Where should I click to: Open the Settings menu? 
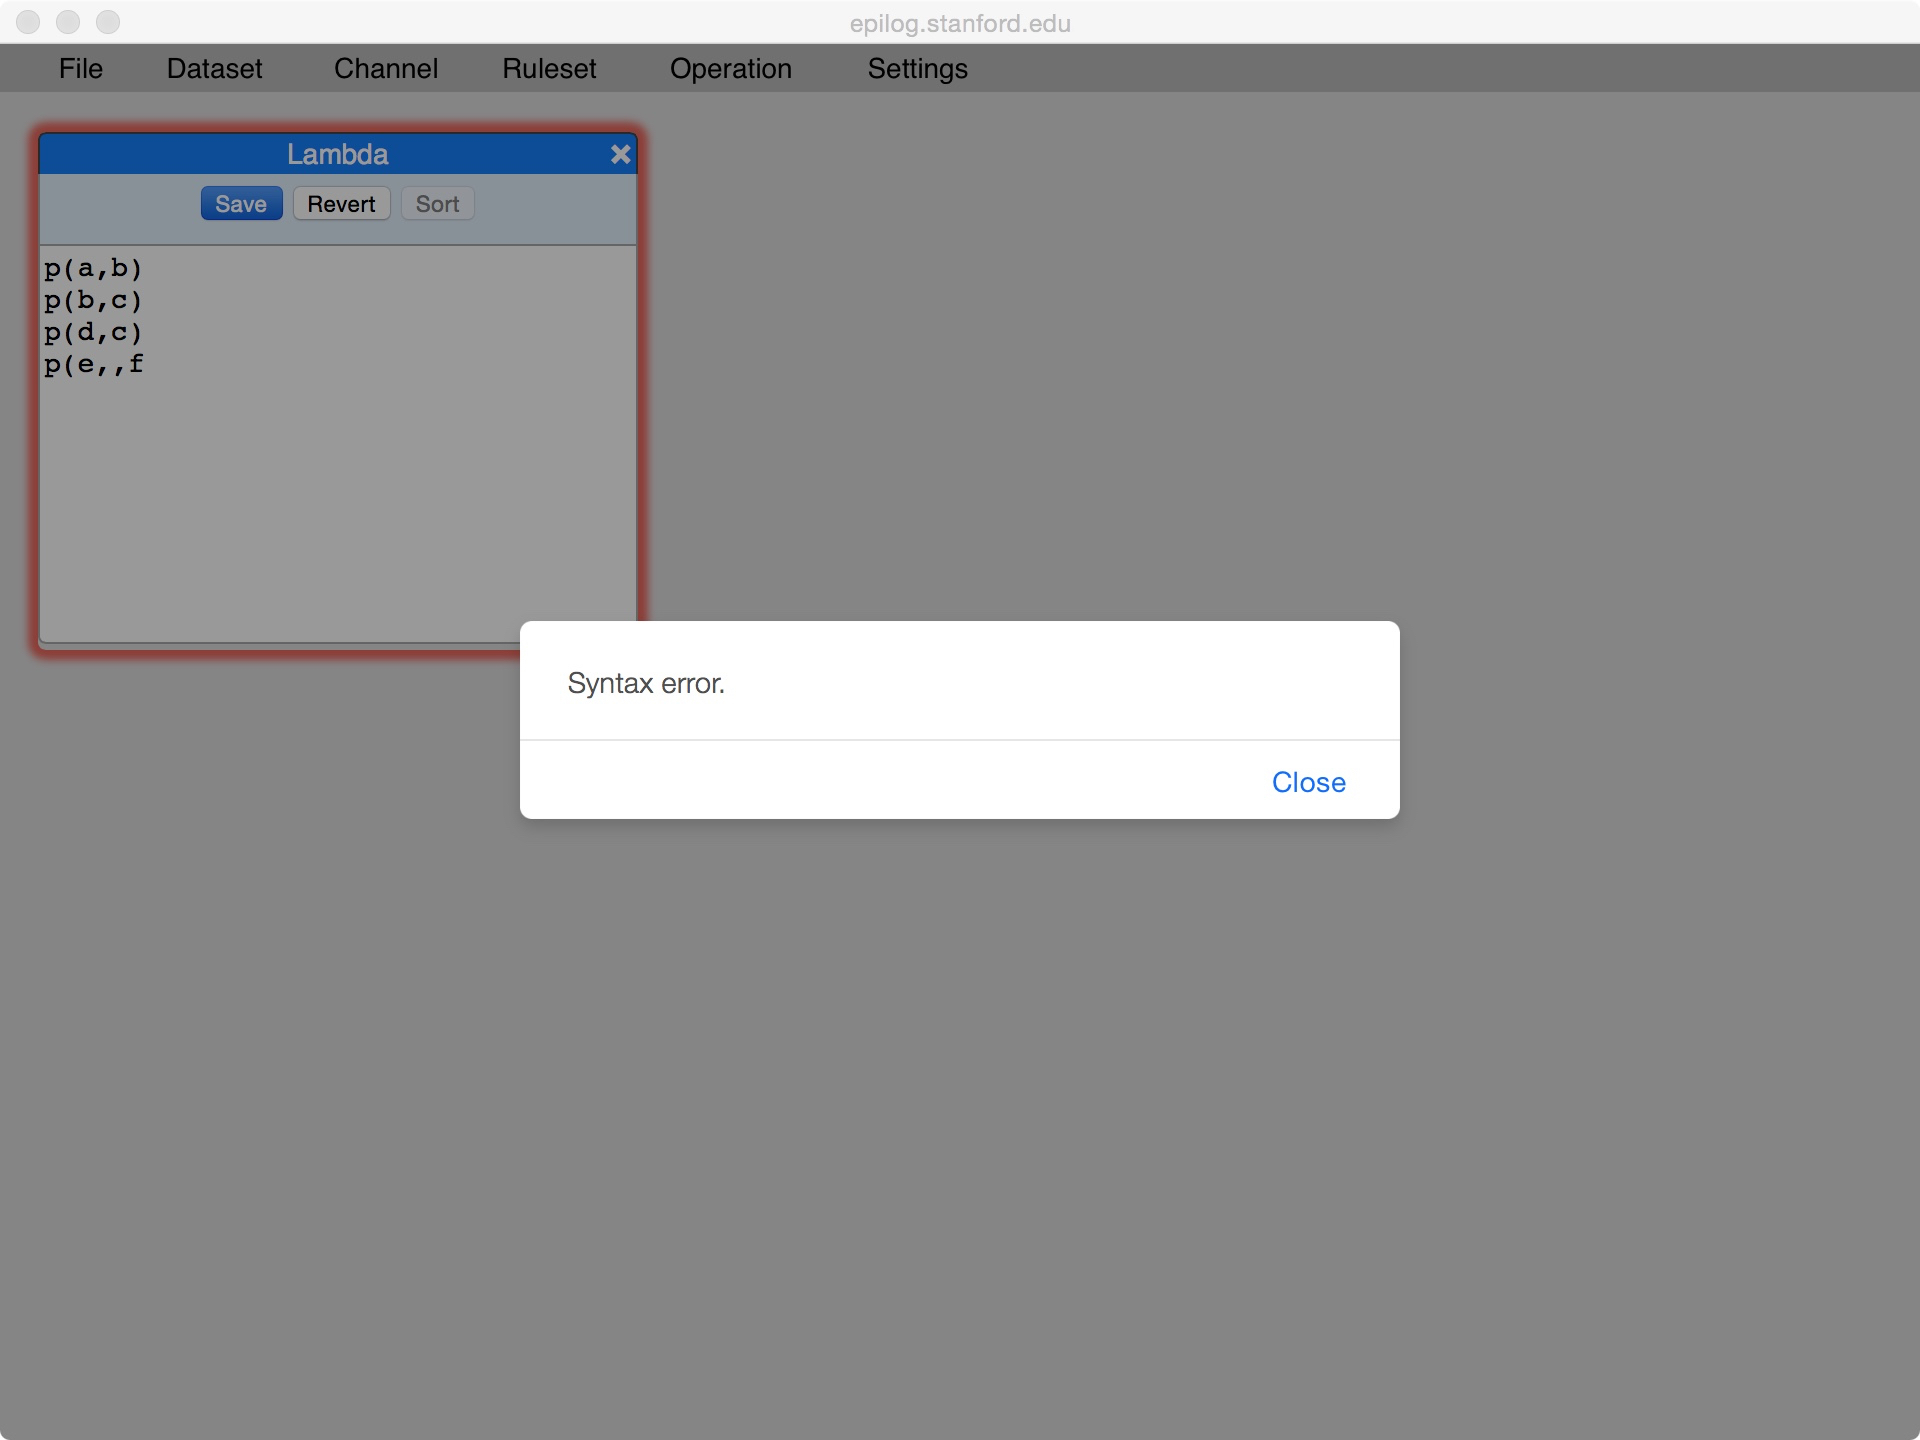coord(917,68)
